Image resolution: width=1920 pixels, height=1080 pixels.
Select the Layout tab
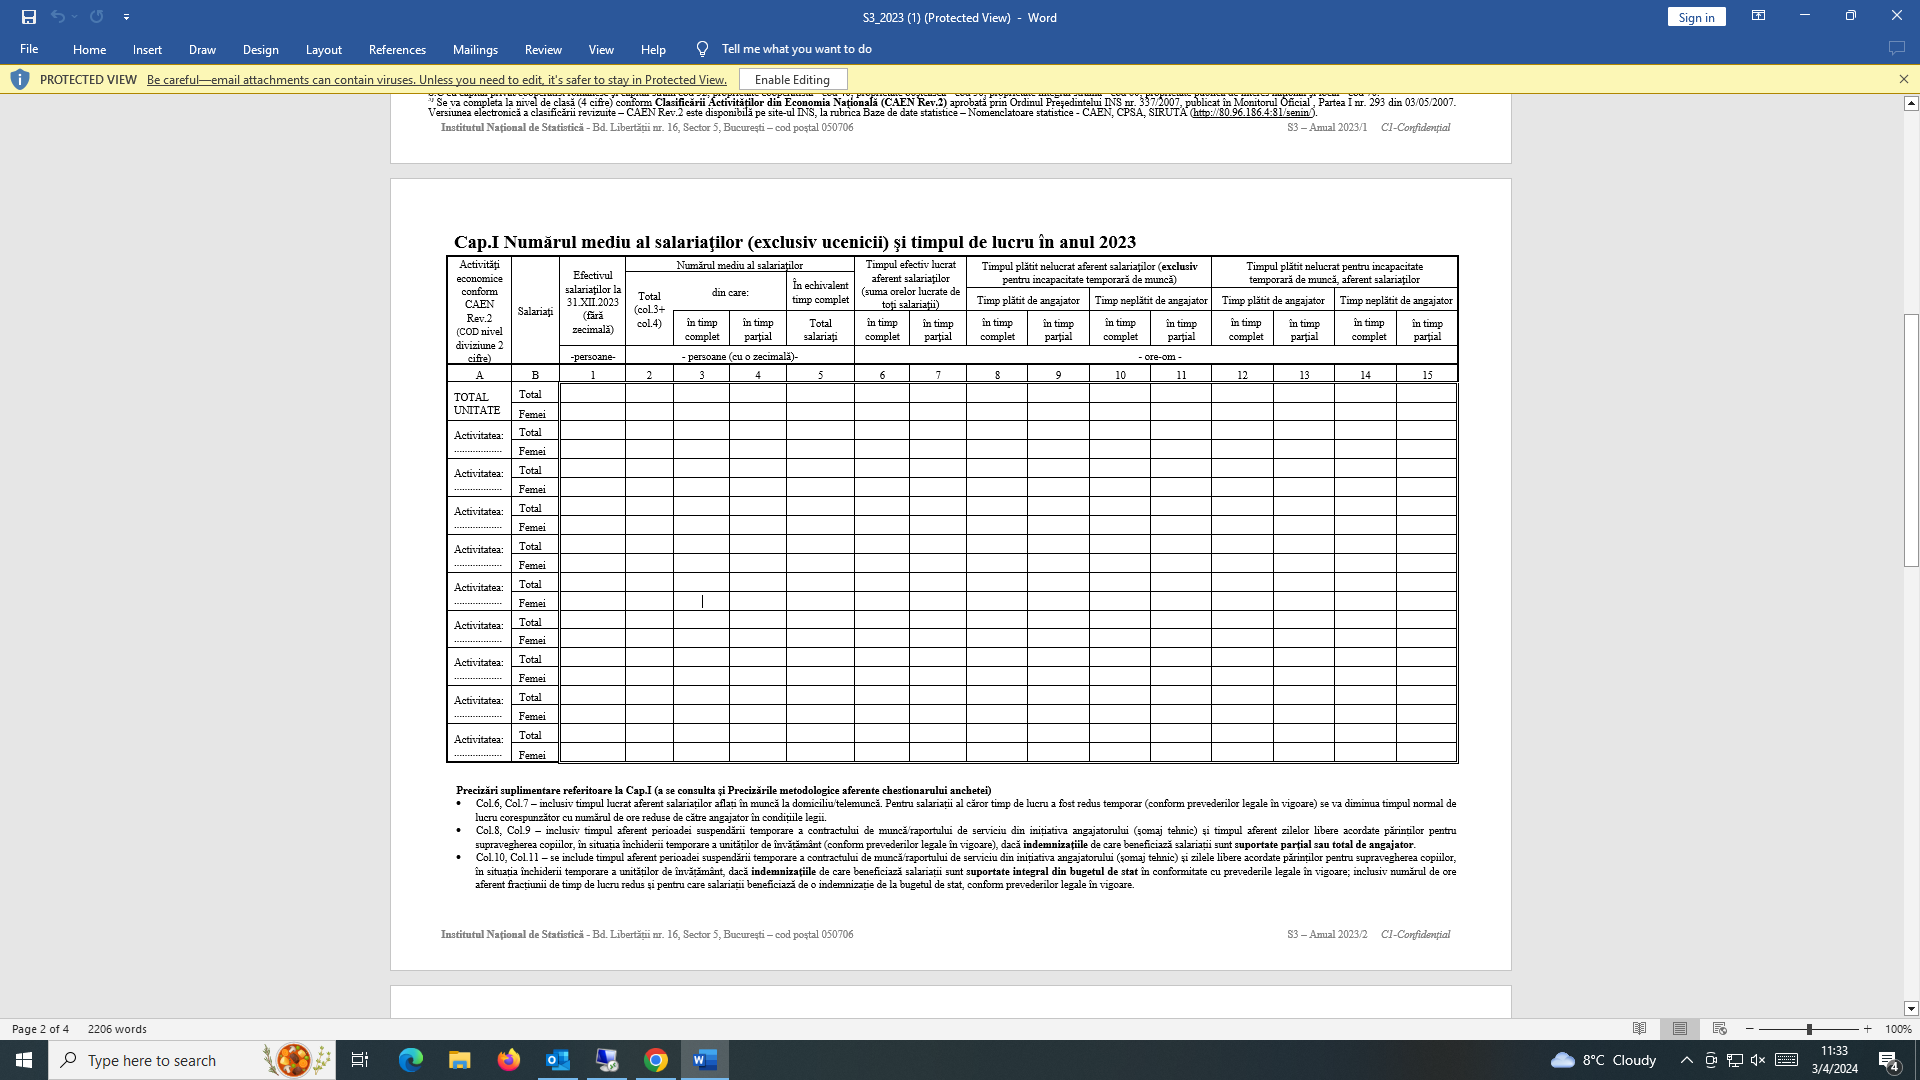[x=323, y=49]
